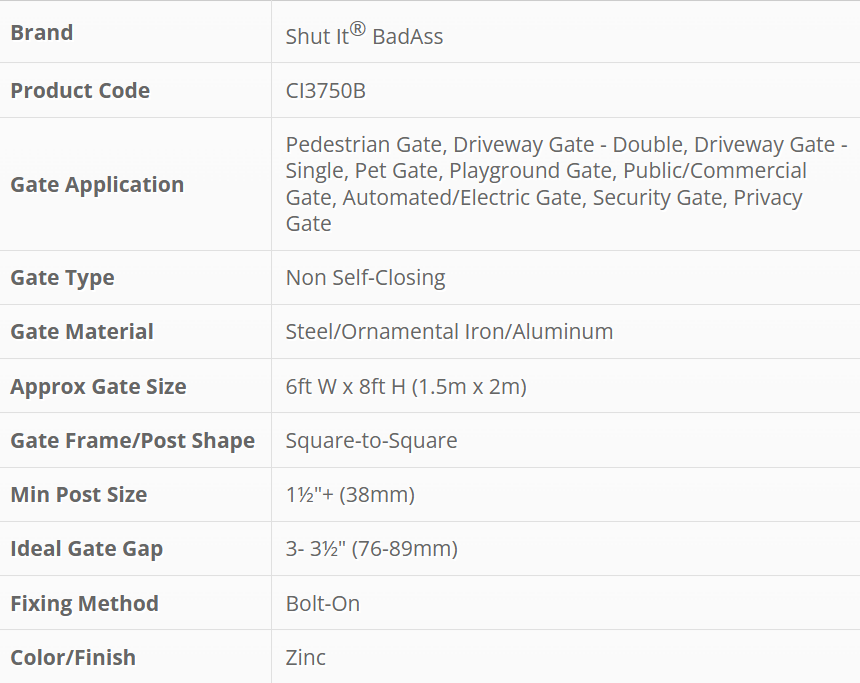Click the Brand row label
Viewport: 860px width, 683px height.
[42, 33]
